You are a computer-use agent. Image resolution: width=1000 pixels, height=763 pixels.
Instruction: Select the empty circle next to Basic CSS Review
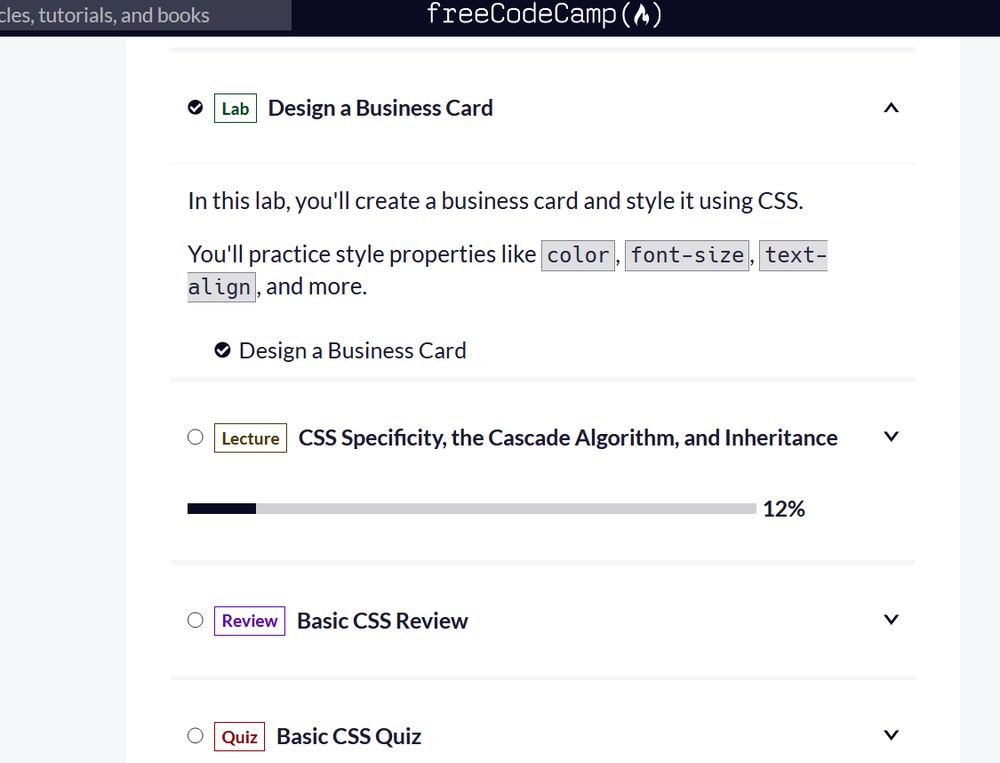(195, 620)
